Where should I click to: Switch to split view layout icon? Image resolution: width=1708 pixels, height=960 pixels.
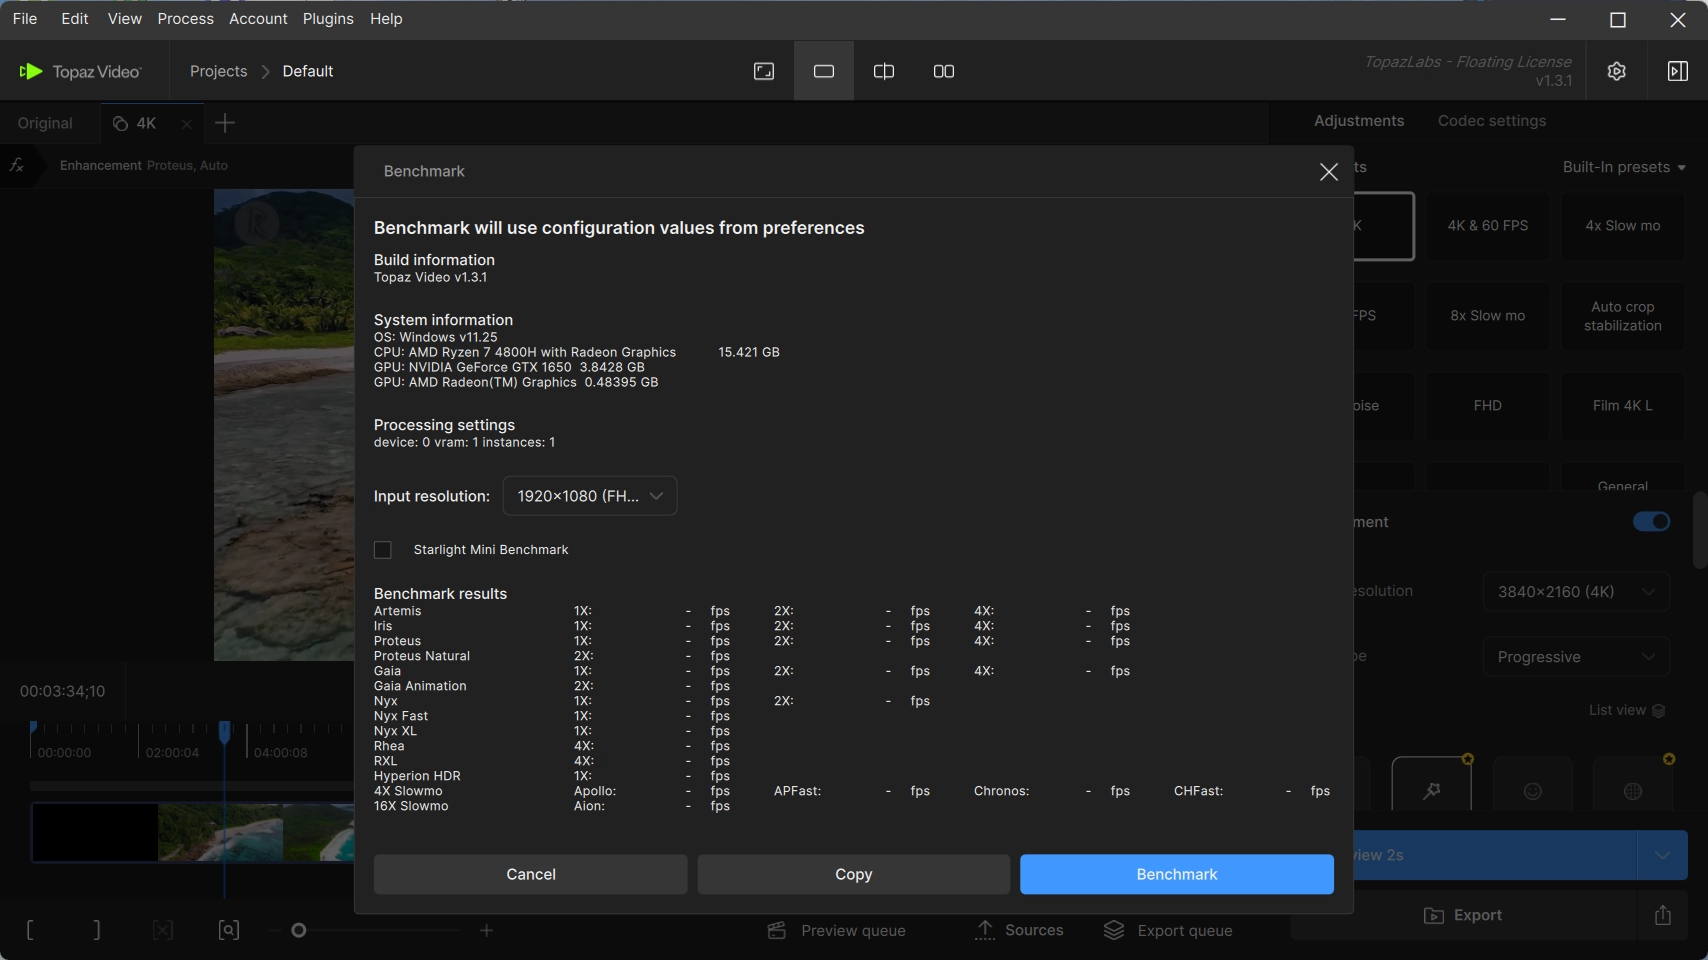coord(884,71)
